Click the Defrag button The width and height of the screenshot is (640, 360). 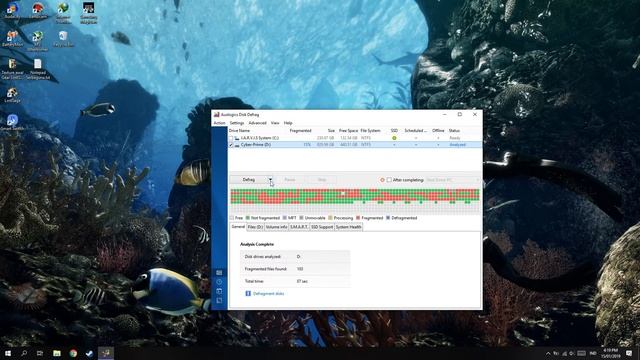click(x=249, y=180)
